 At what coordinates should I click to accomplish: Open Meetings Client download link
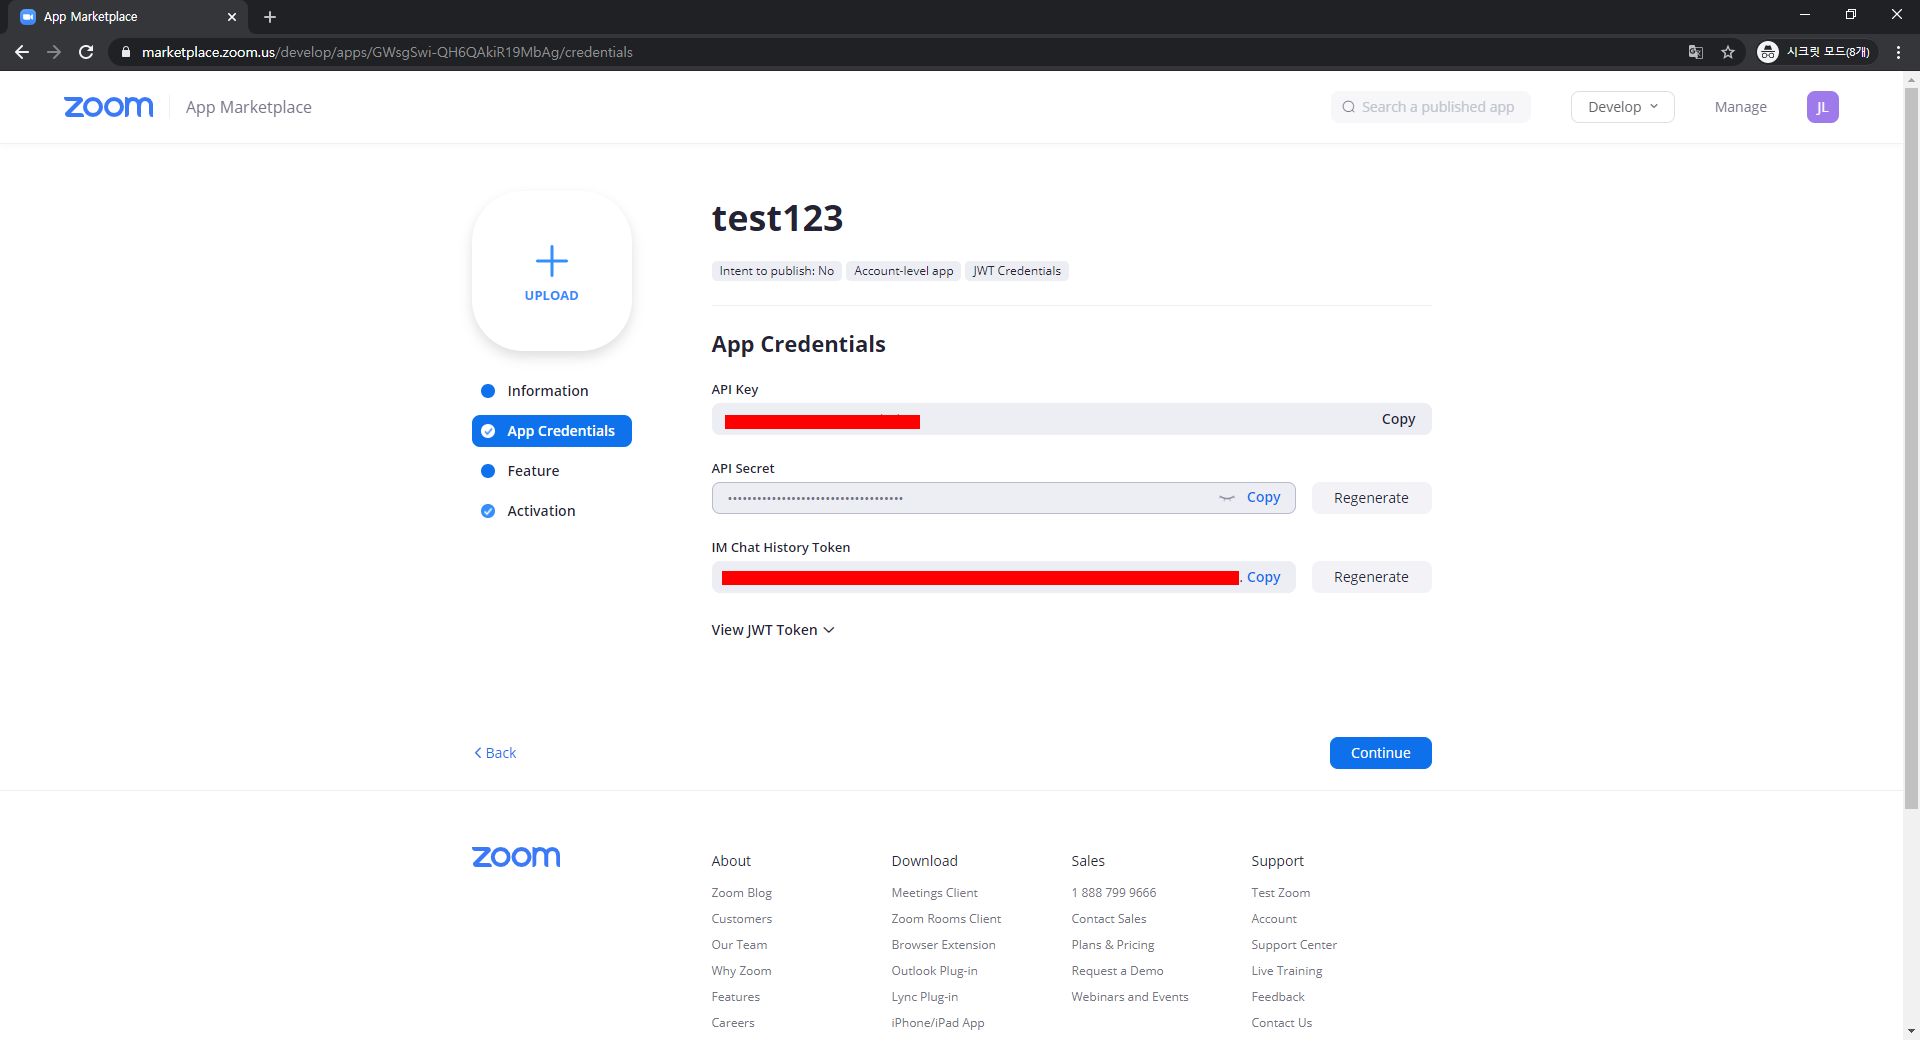(x=934, y=893)
